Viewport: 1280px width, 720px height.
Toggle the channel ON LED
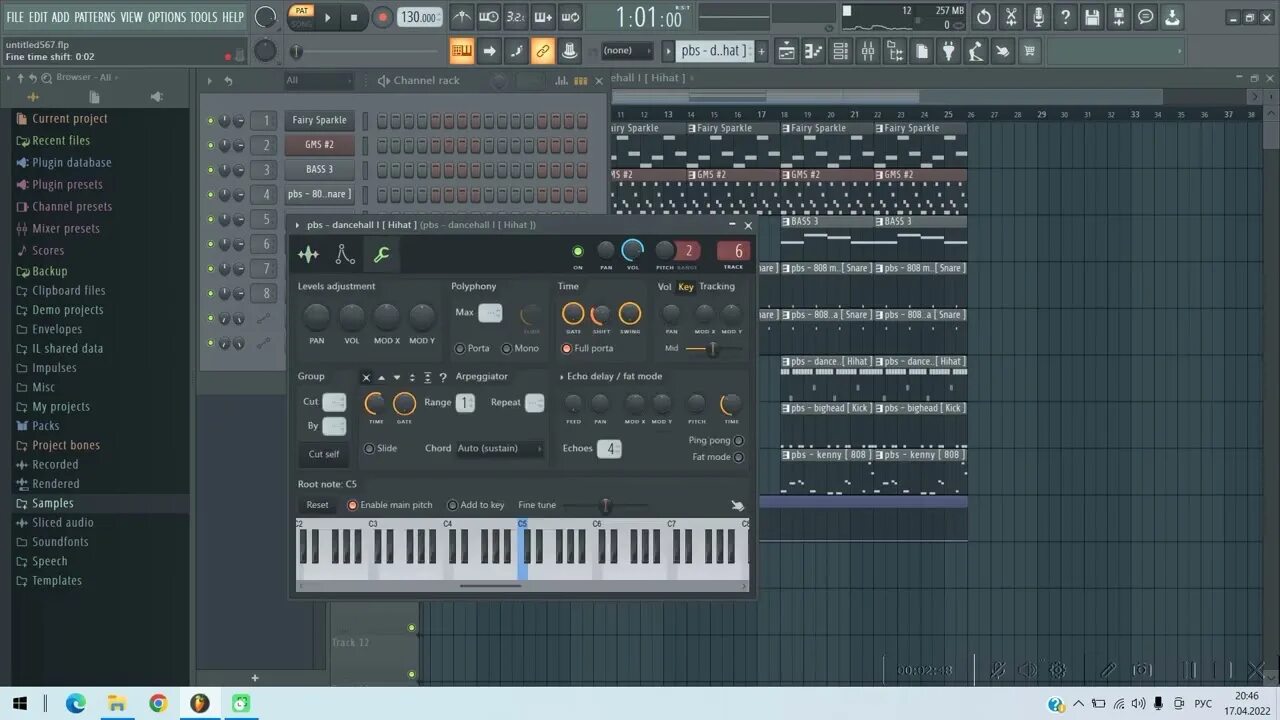click(x=577, y=251)
